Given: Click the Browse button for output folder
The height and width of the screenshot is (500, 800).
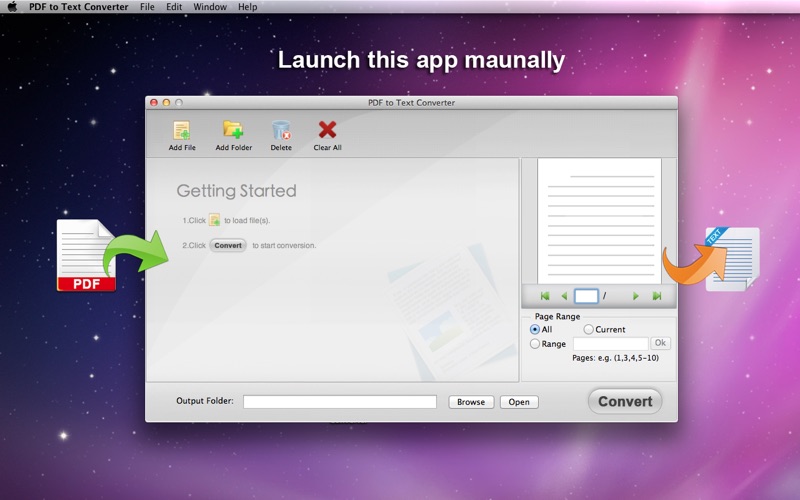Looking at the screenshot, I should pyautogui.click(x=471, y=402).
